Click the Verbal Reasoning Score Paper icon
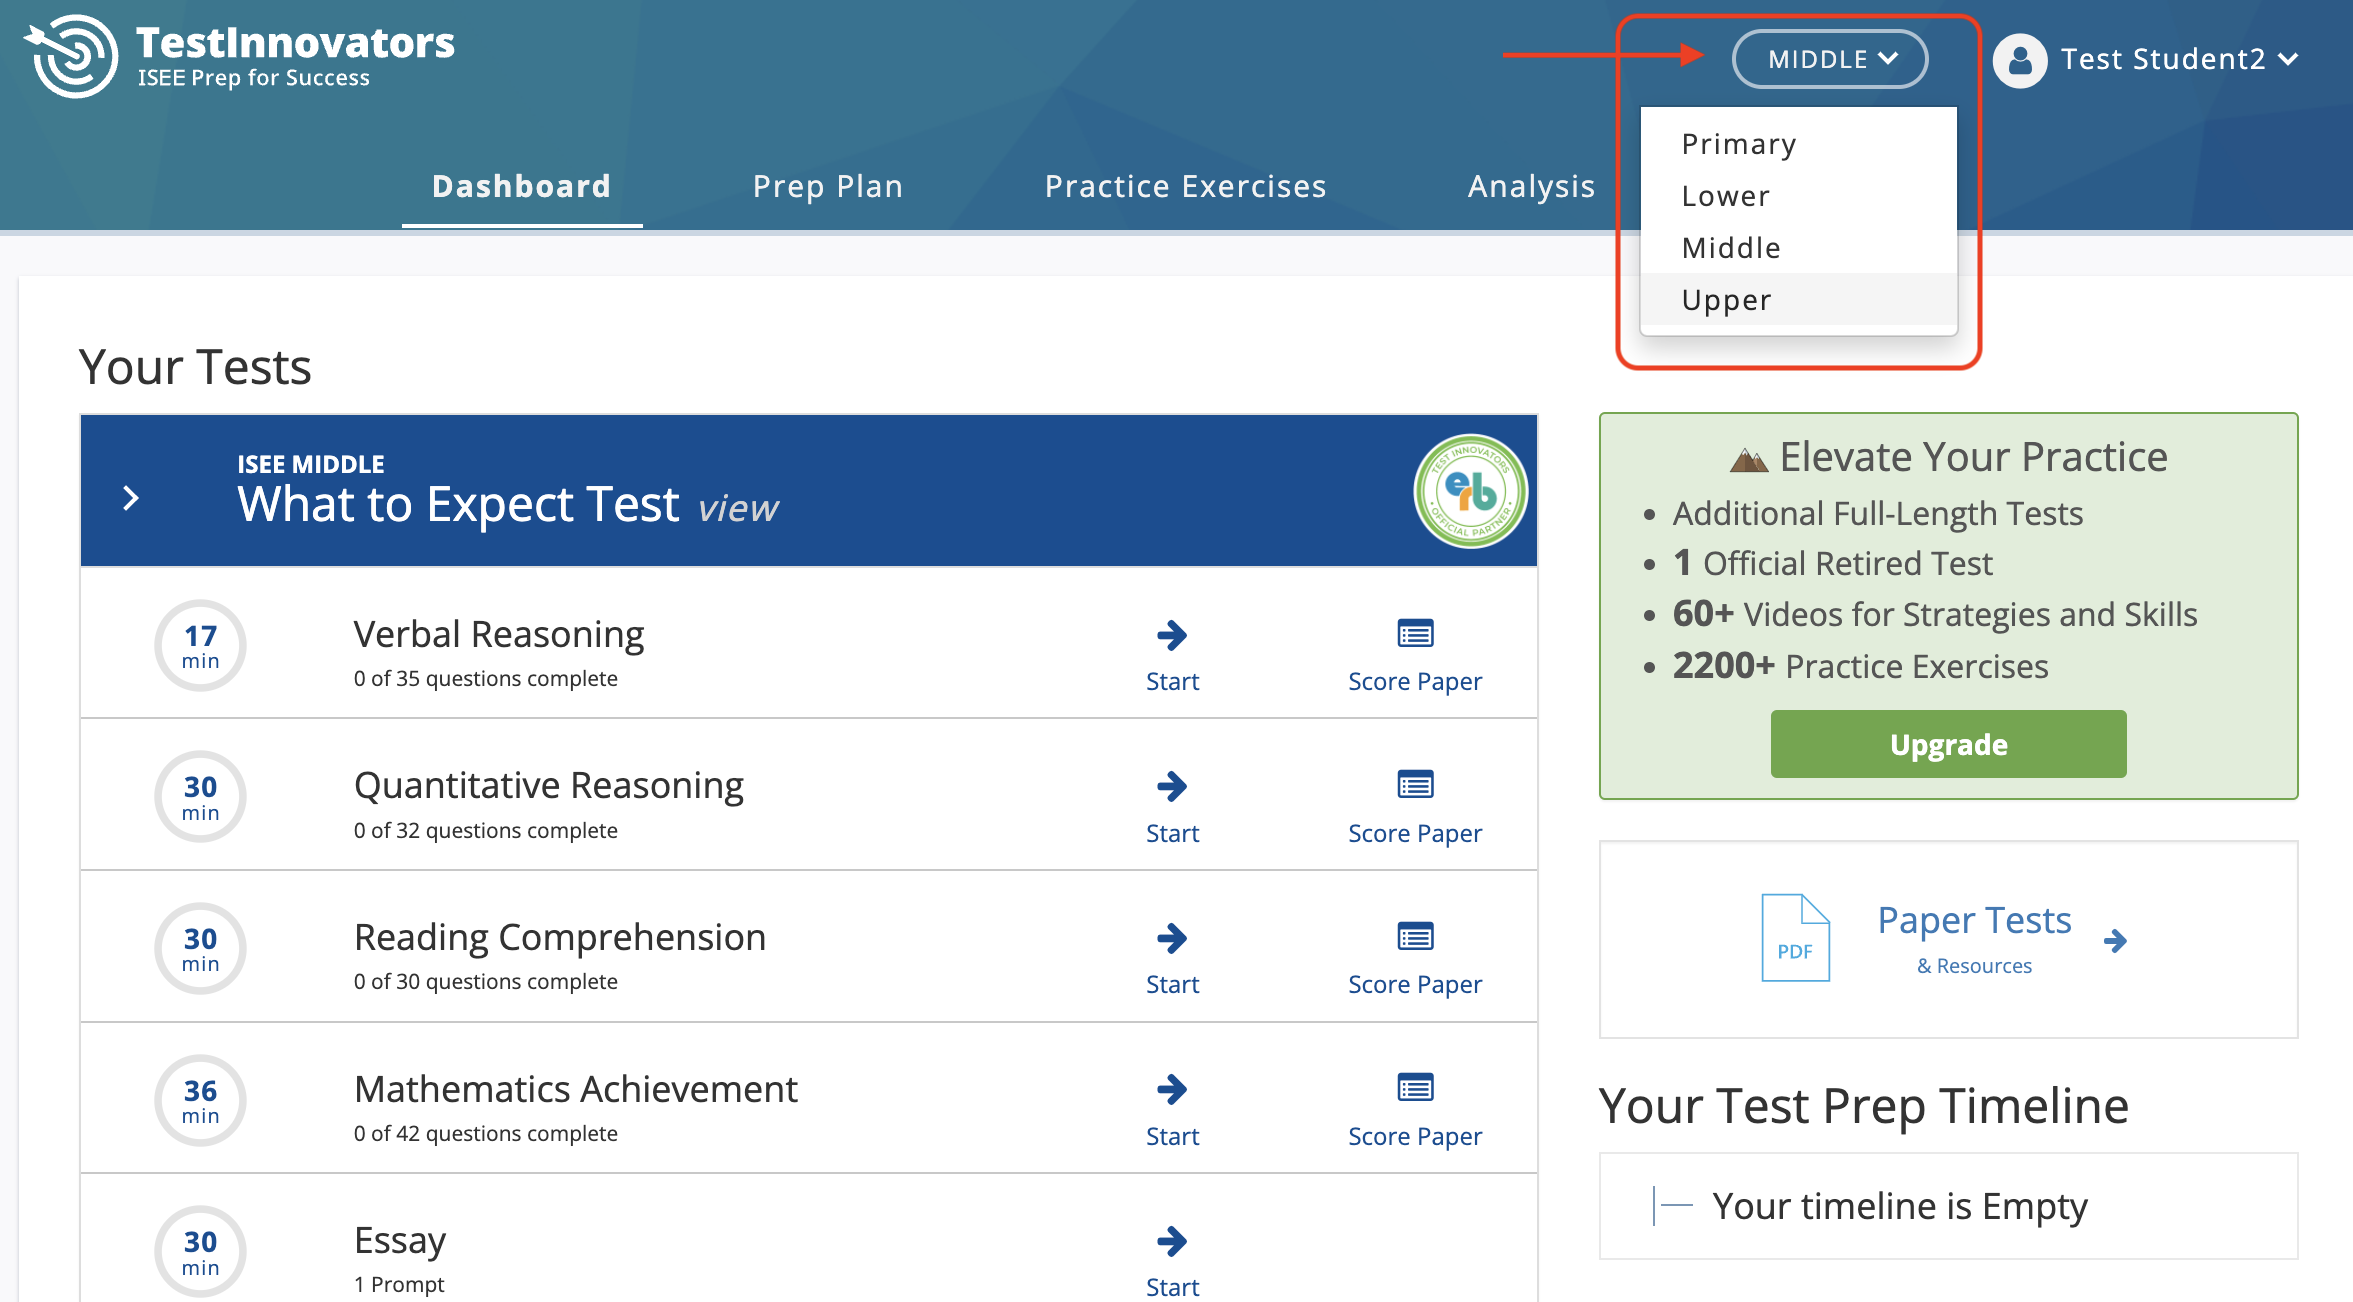The height and width of the screenshot is (1302, 2353). tap(1415, 634)
